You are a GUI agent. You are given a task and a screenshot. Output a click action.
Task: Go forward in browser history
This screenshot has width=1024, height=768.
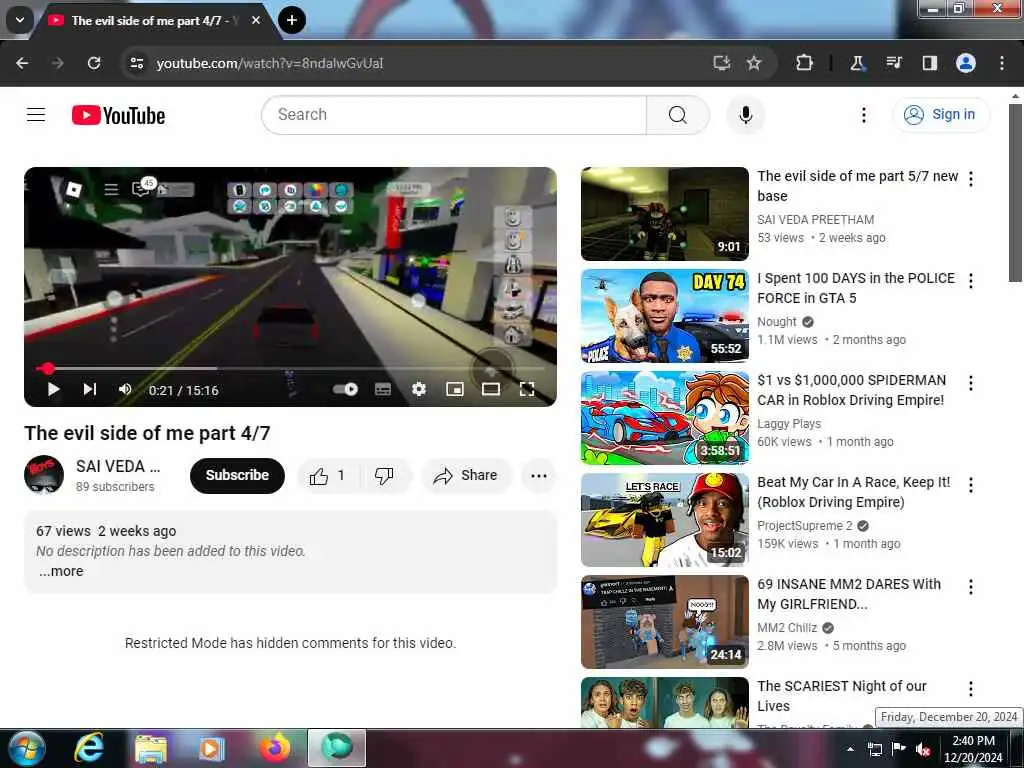[57, 63]
